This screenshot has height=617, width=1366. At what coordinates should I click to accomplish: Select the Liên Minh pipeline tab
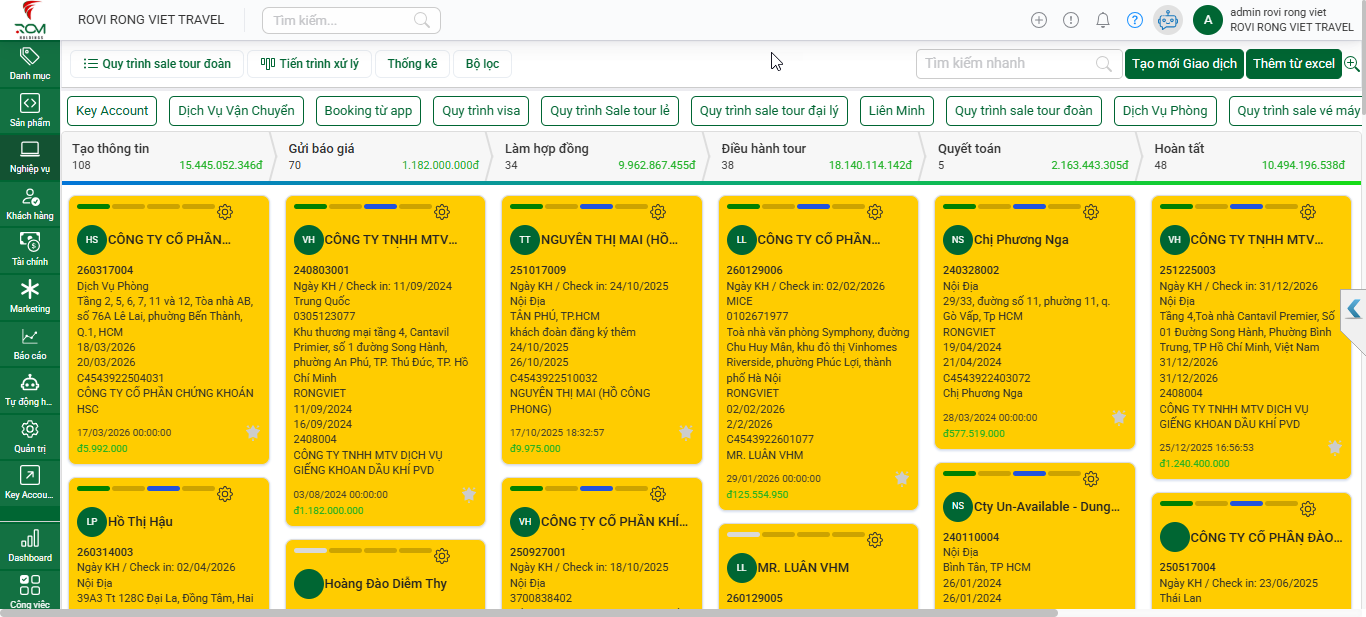pos(897,111)
